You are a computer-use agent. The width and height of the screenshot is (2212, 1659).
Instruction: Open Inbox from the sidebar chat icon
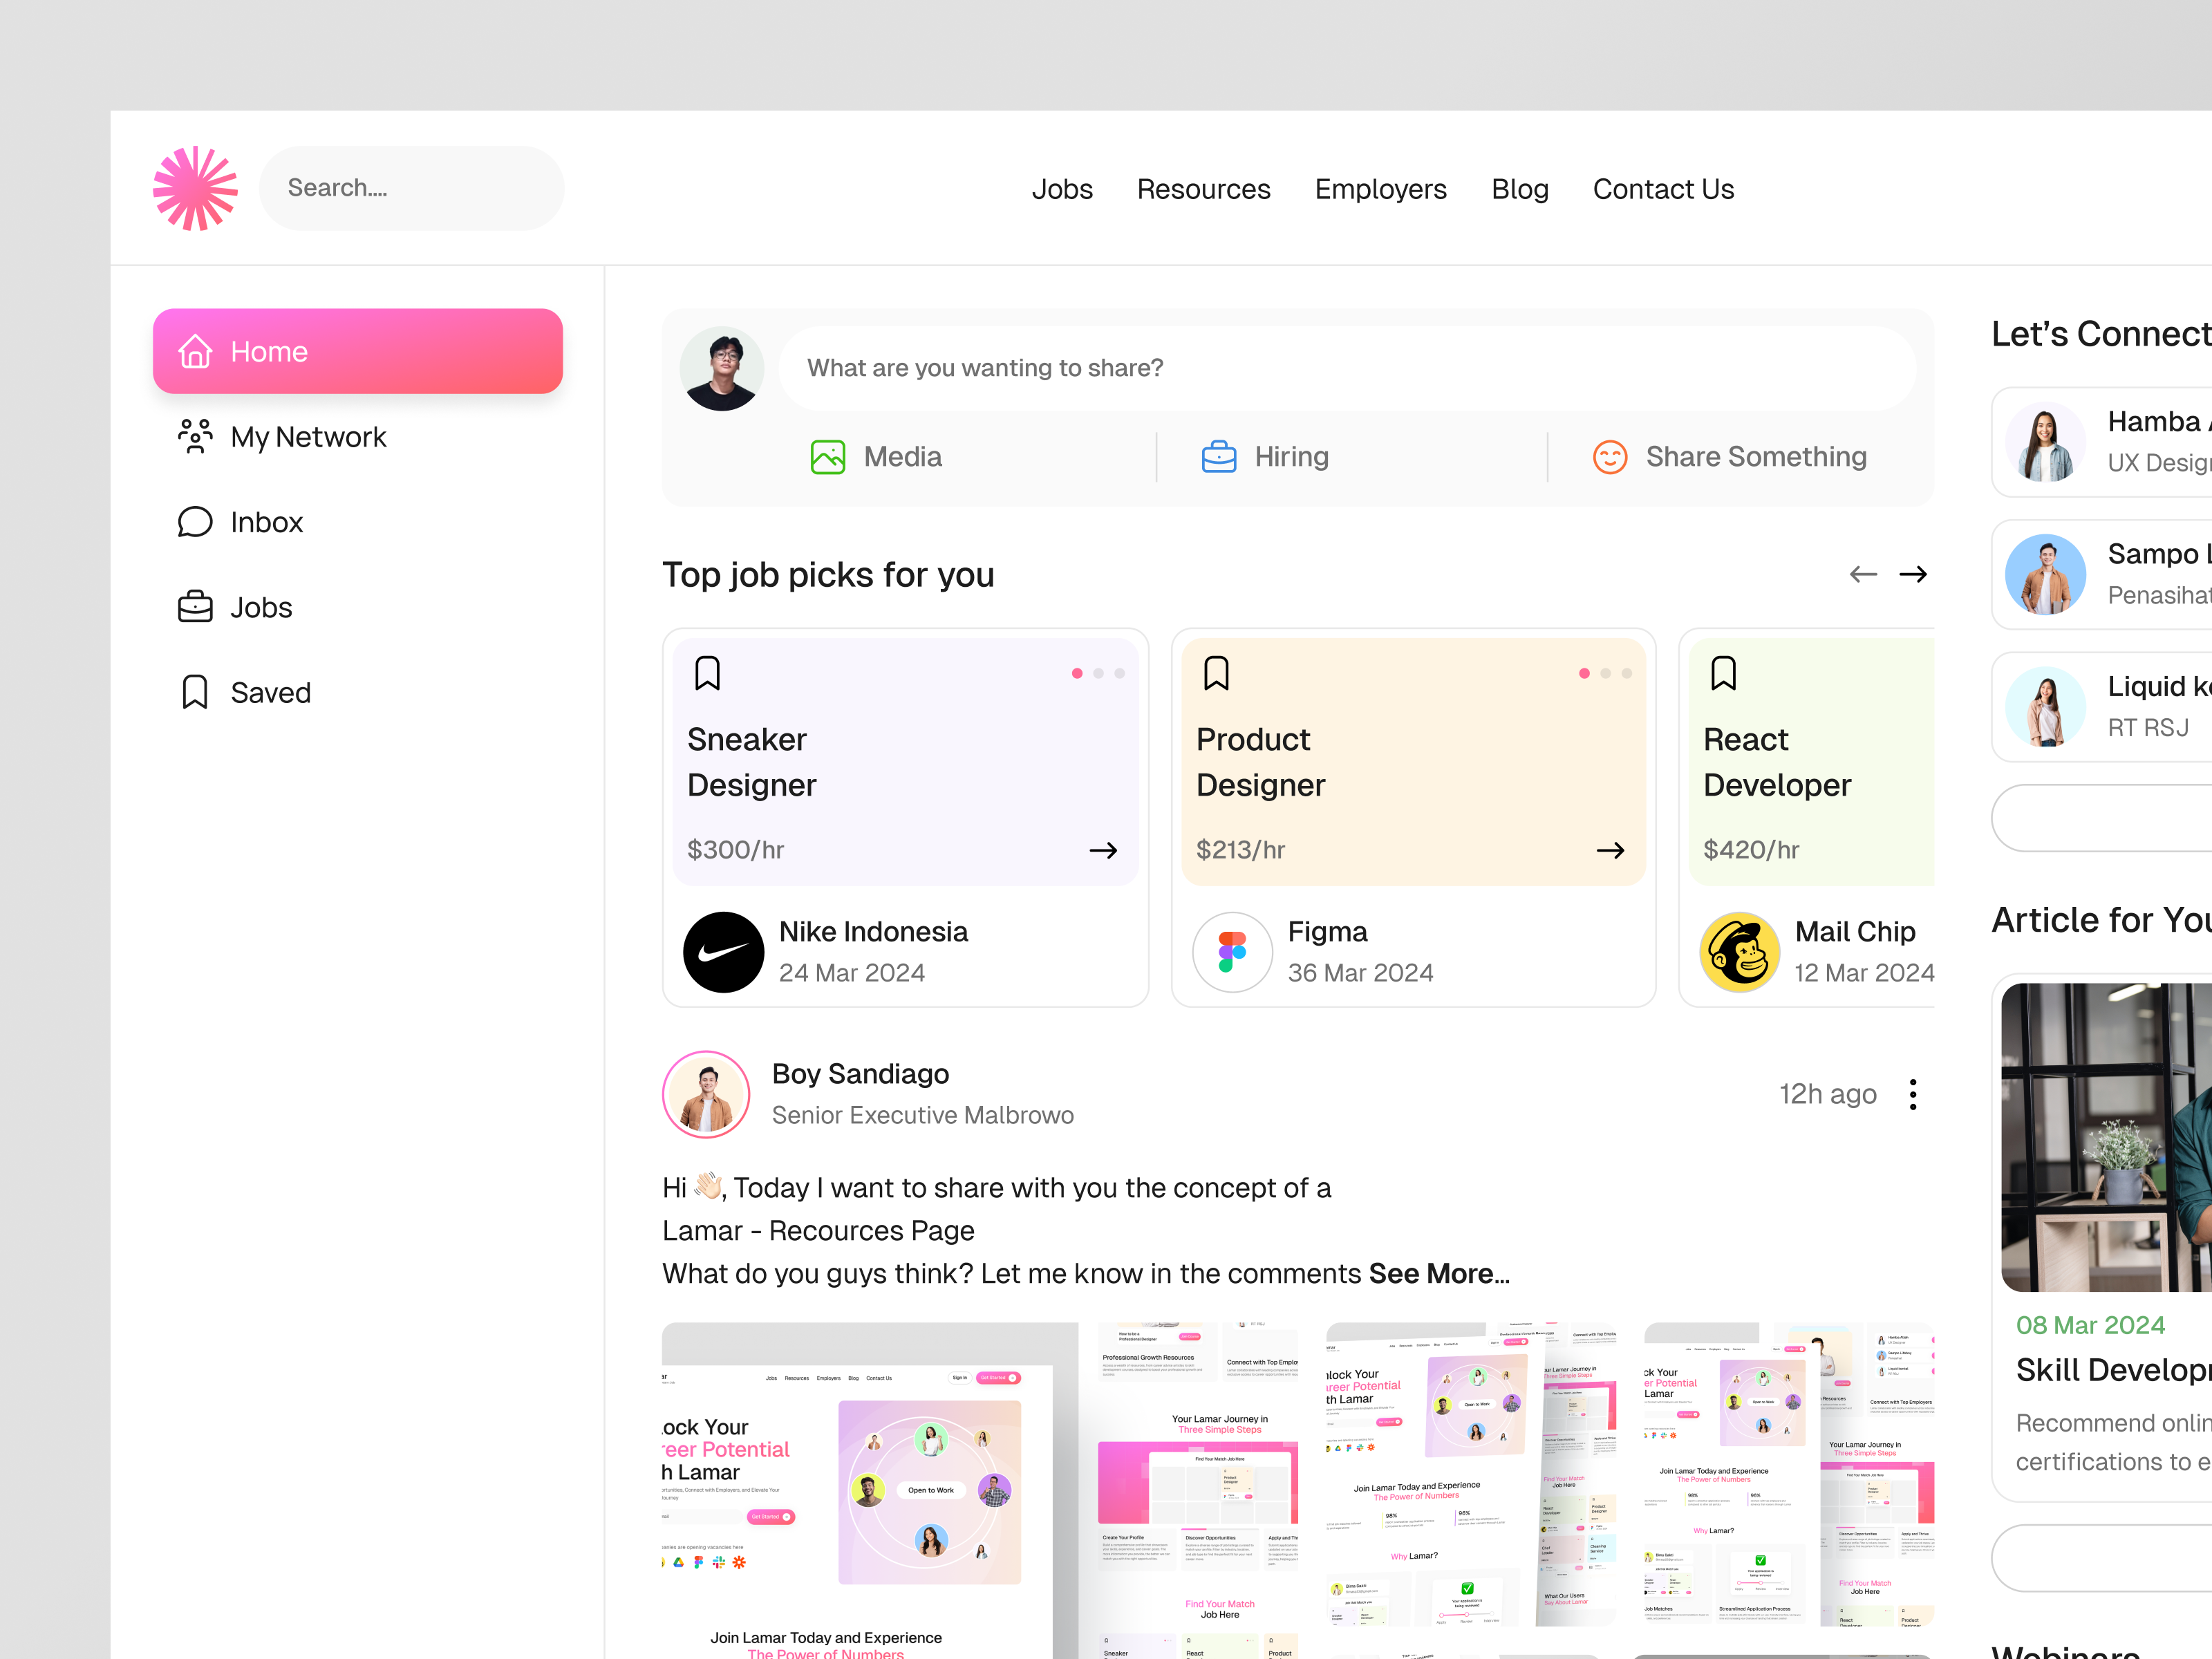(x=195, y=521)
